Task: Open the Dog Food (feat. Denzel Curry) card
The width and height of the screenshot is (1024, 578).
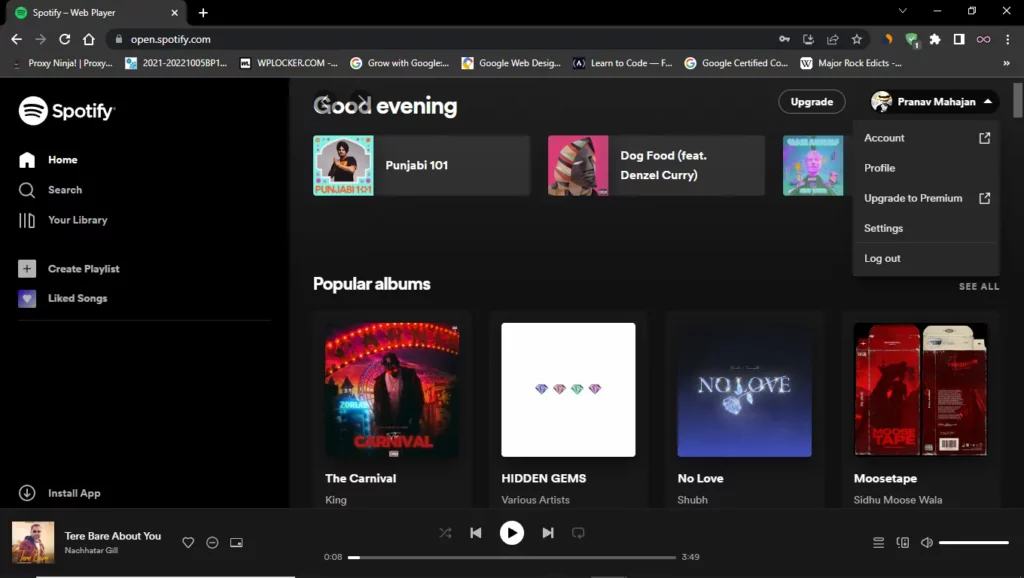Action: tap(656, 165)
